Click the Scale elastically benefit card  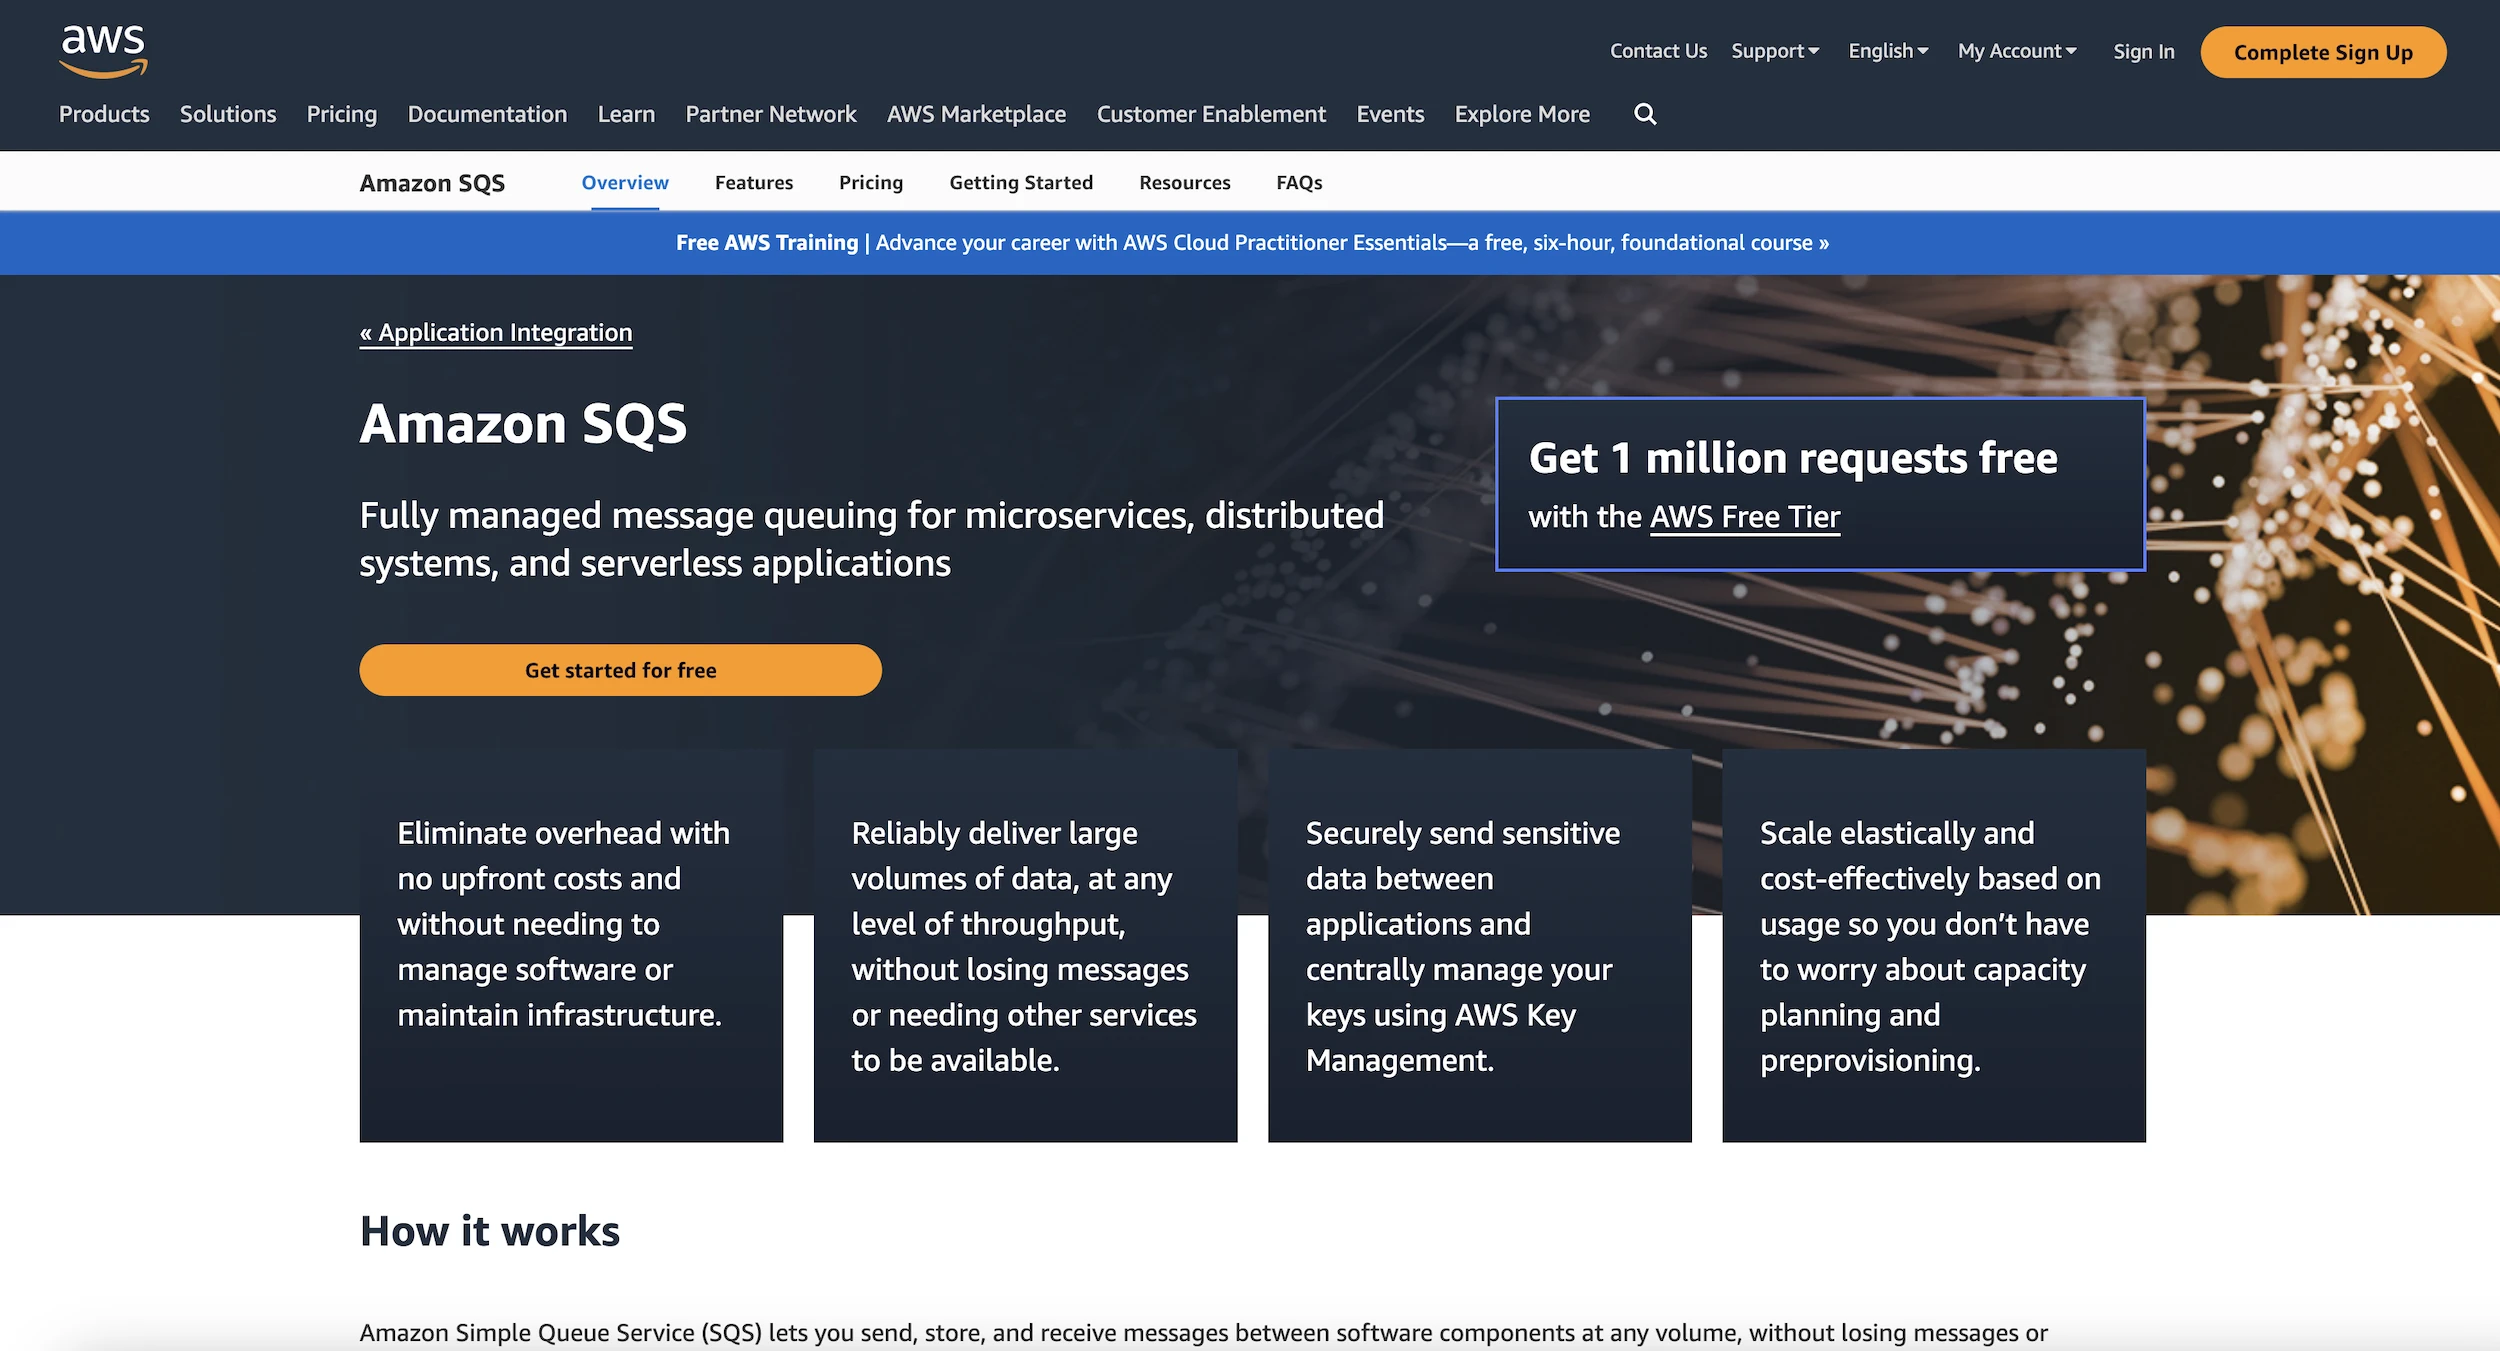pos(1934,946)
